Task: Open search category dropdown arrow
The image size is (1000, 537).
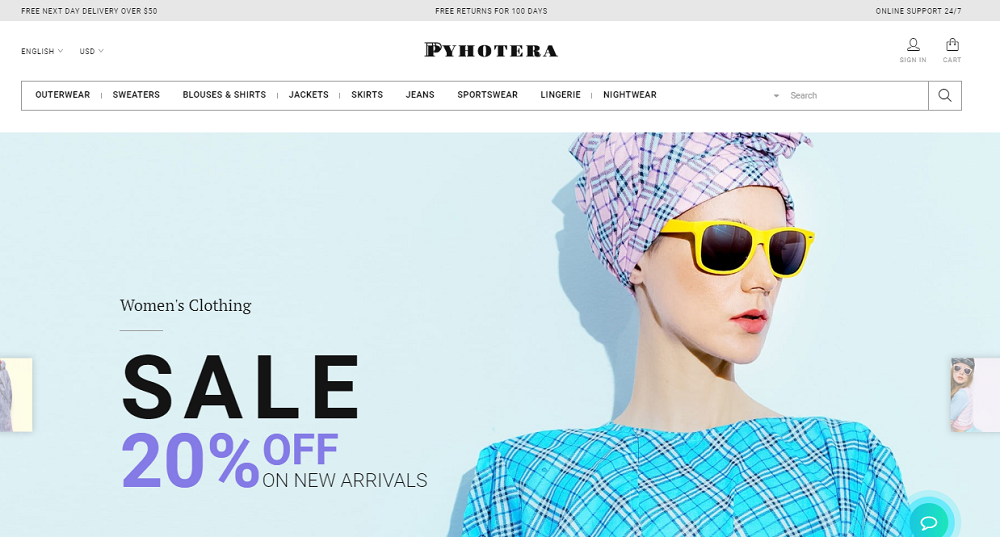Action: [x=776, y=96]
